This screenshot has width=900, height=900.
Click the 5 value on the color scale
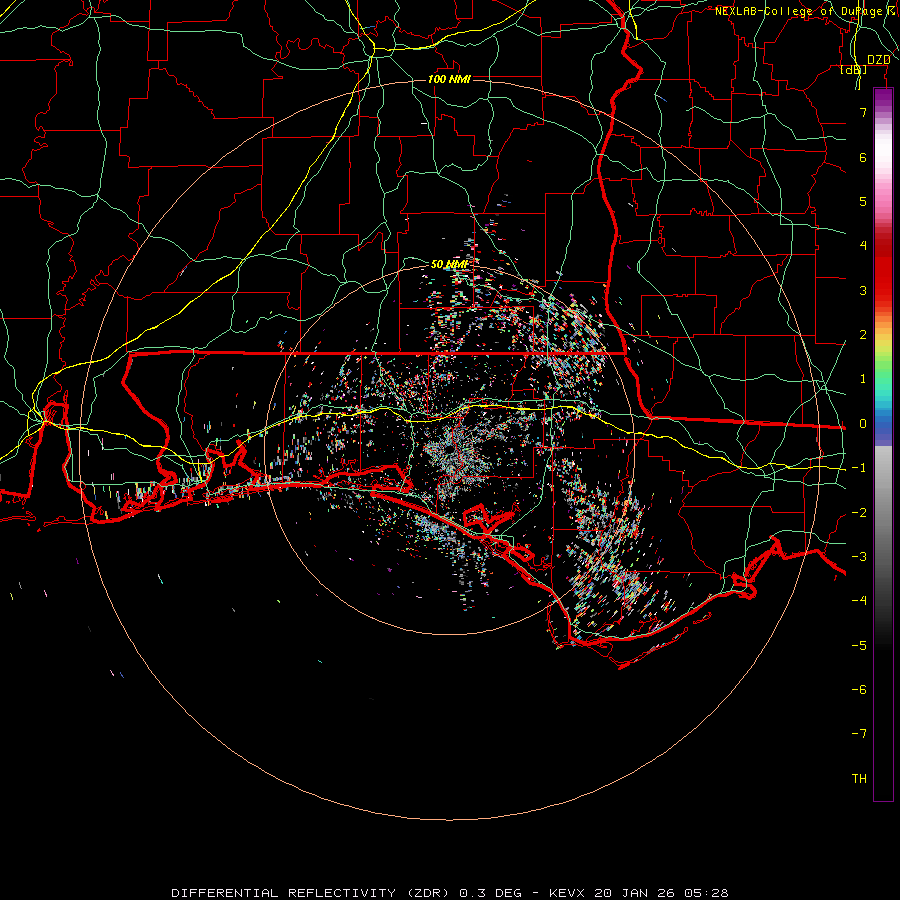point(863,201)
